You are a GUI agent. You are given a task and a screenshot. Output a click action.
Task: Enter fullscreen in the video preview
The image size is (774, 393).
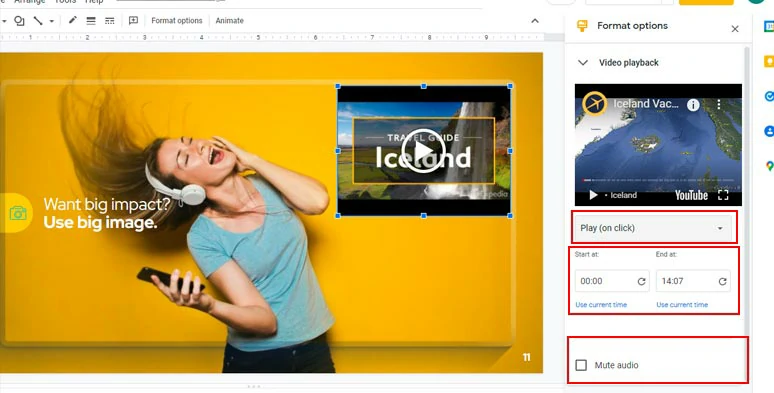[x=723, y=195]
